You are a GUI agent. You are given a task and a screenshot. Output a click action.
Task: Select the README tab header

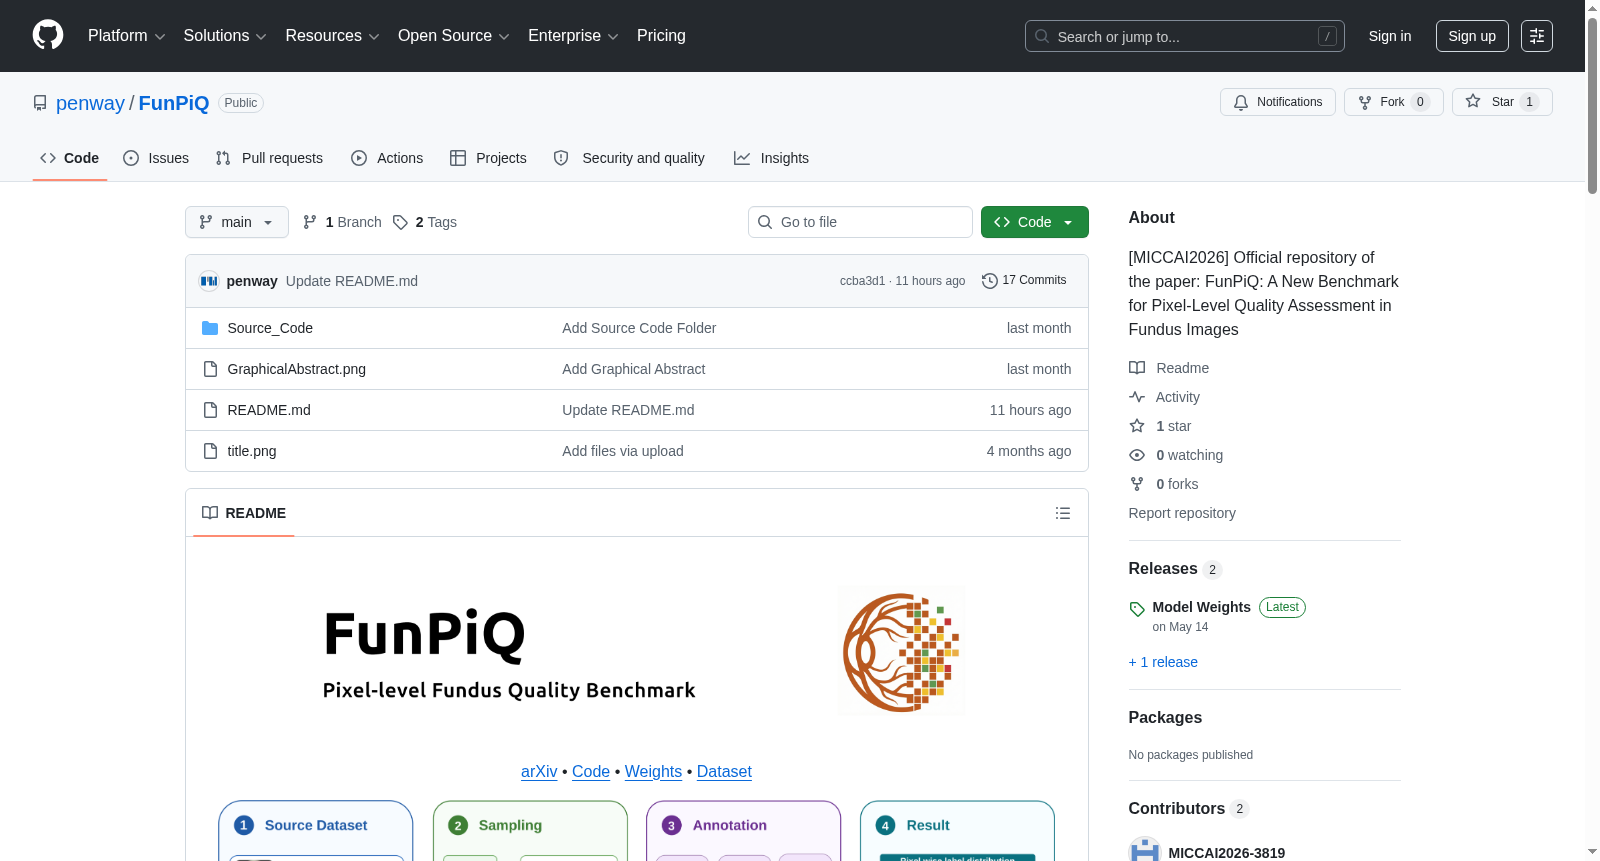click(244, 513)
